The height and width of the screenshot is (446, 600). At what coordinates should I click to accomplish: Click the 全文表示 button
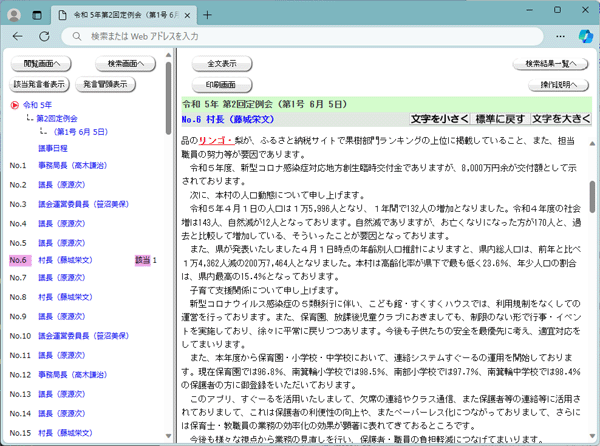pos(222,63)
